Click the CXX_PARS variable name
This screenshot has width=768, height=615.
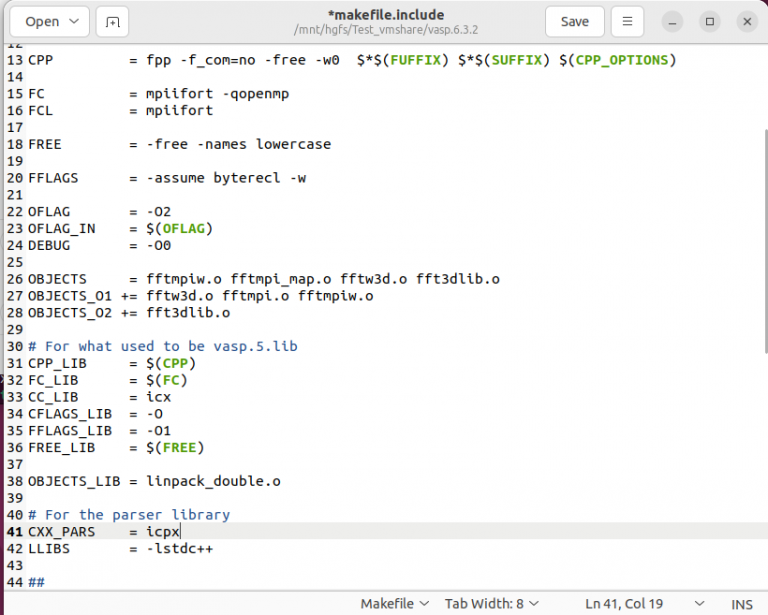(x=62, y=532)
